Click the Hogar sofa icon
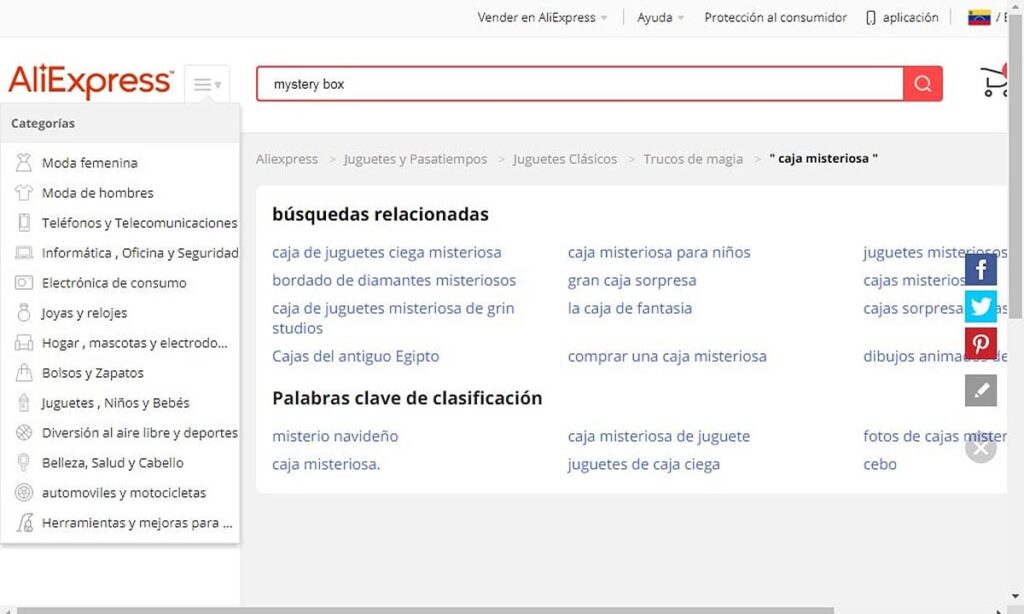This screenshot has height=614, width=1024. click(x=24, y=343)
